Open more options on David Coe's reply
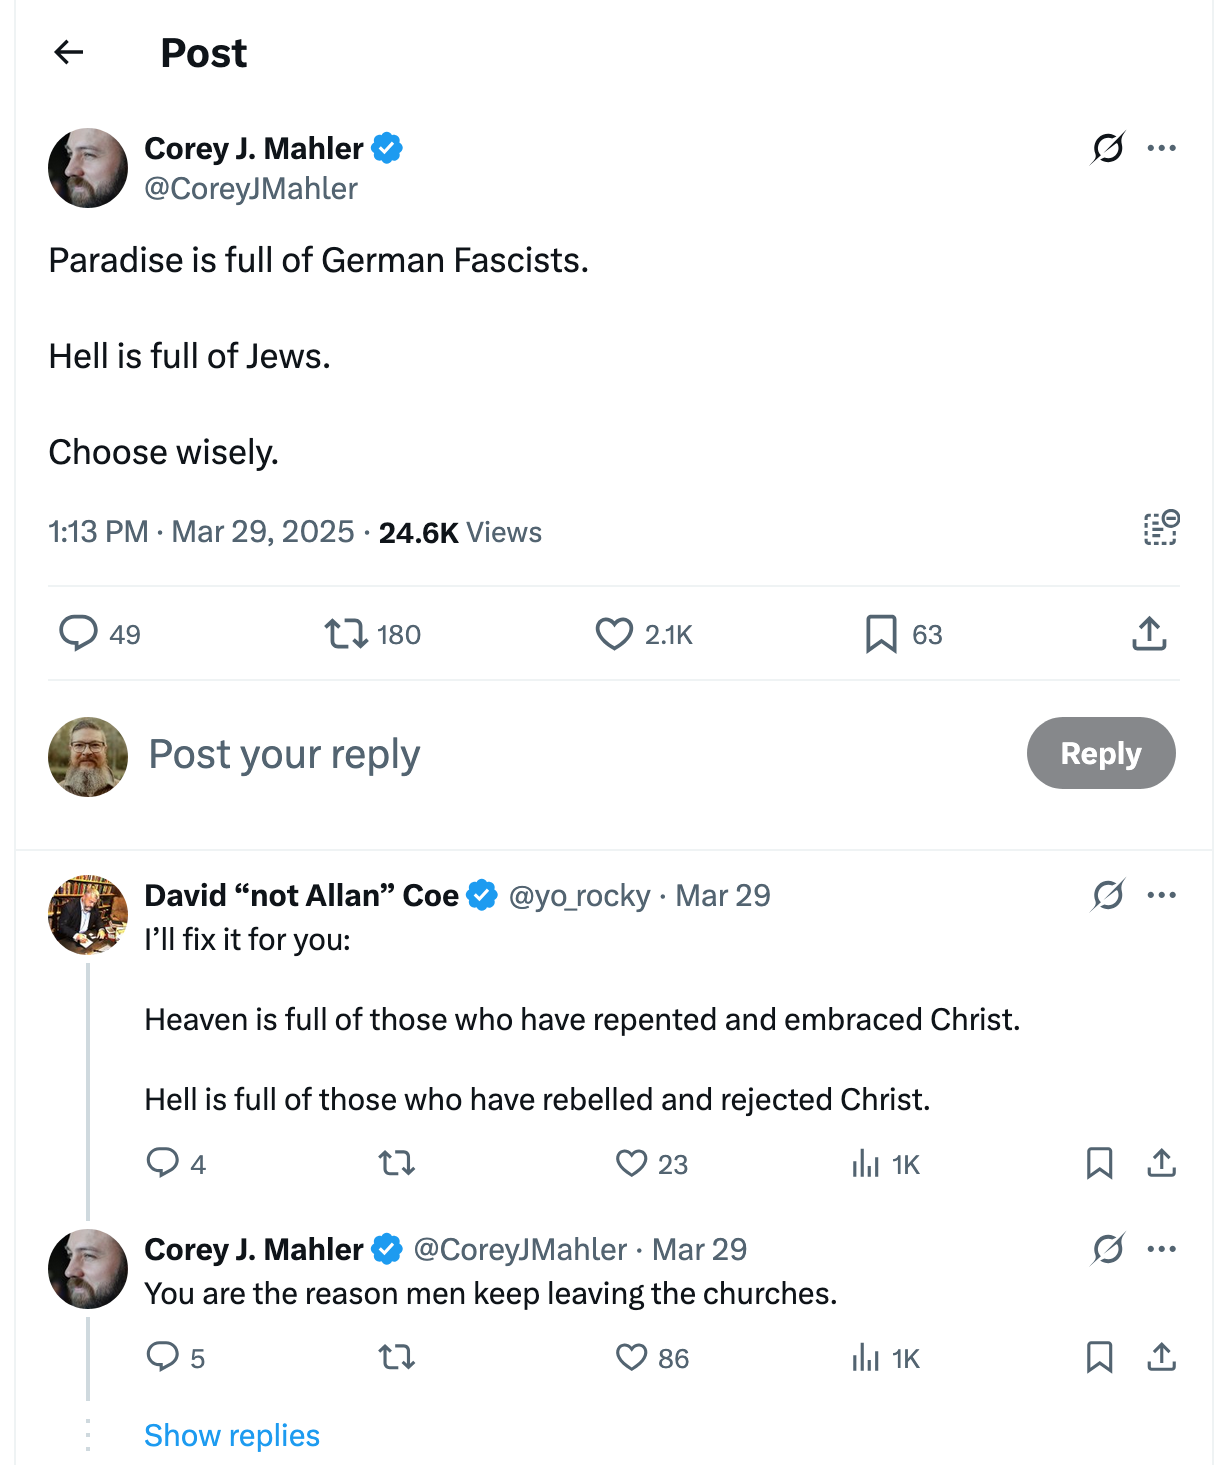Image resolution: width=1230 pixels, height=1465 pixels. point(1162,895)
